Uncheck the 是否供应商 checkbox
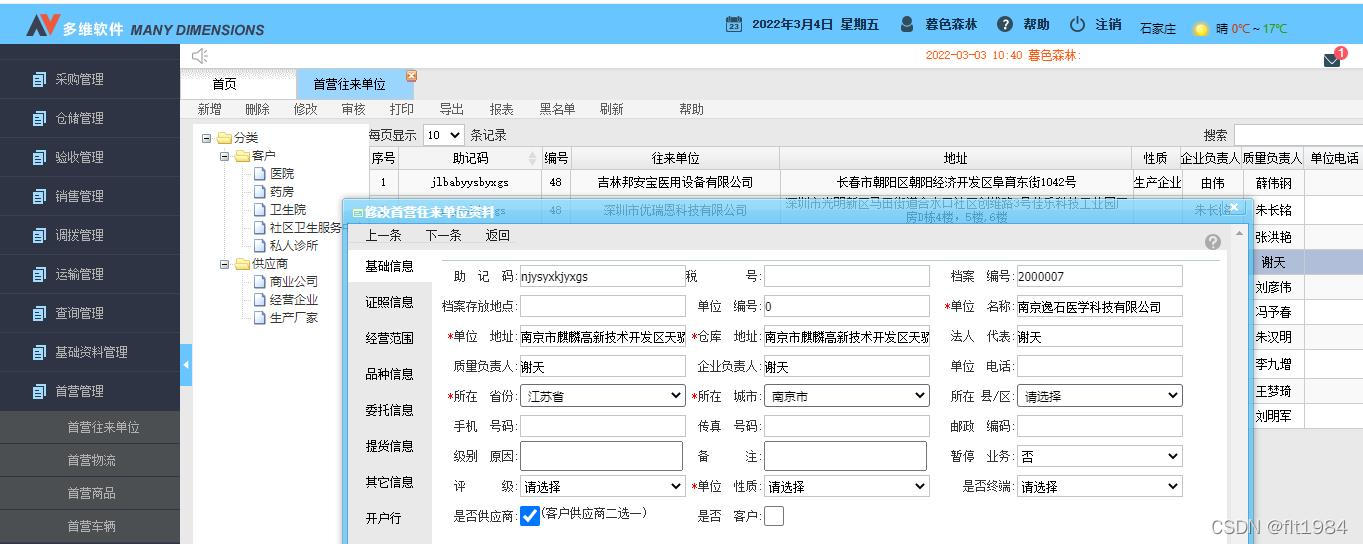The image size is (1363, 544). pos(530,516)
